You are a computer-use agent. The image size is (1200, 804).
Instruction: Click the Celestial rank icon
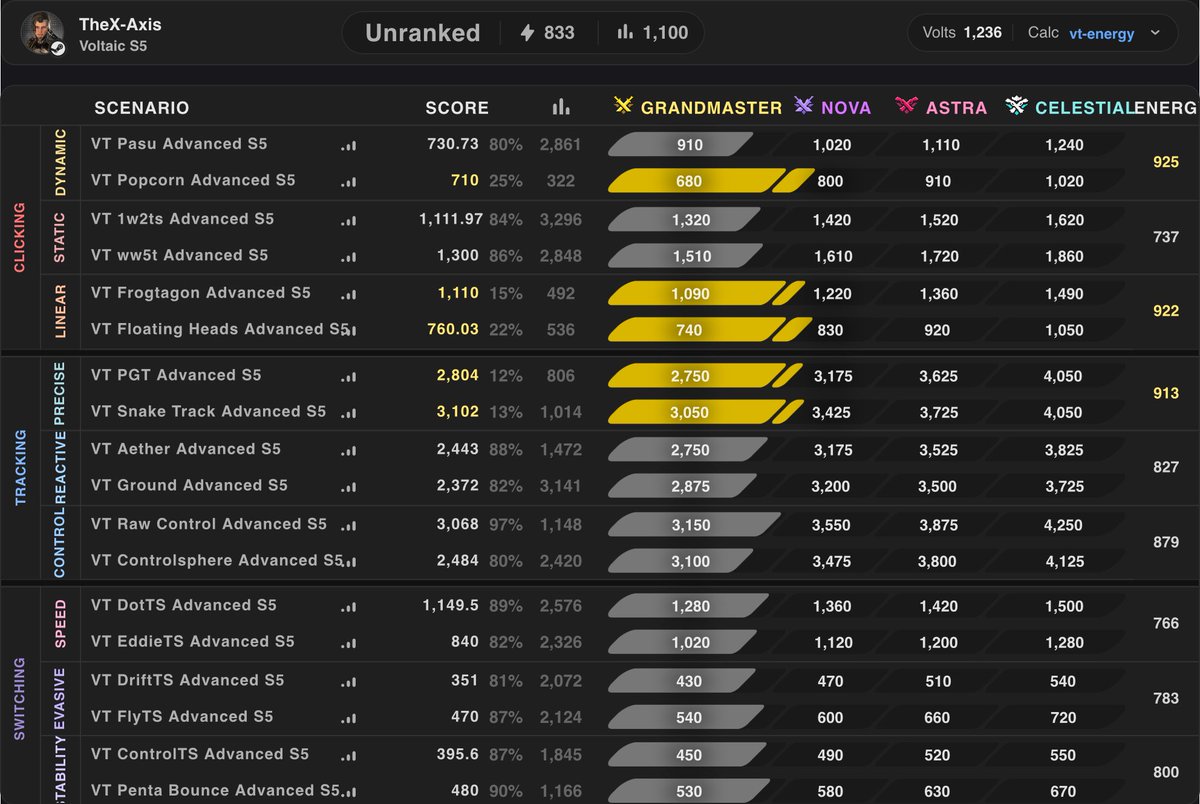pos(1017,106)
